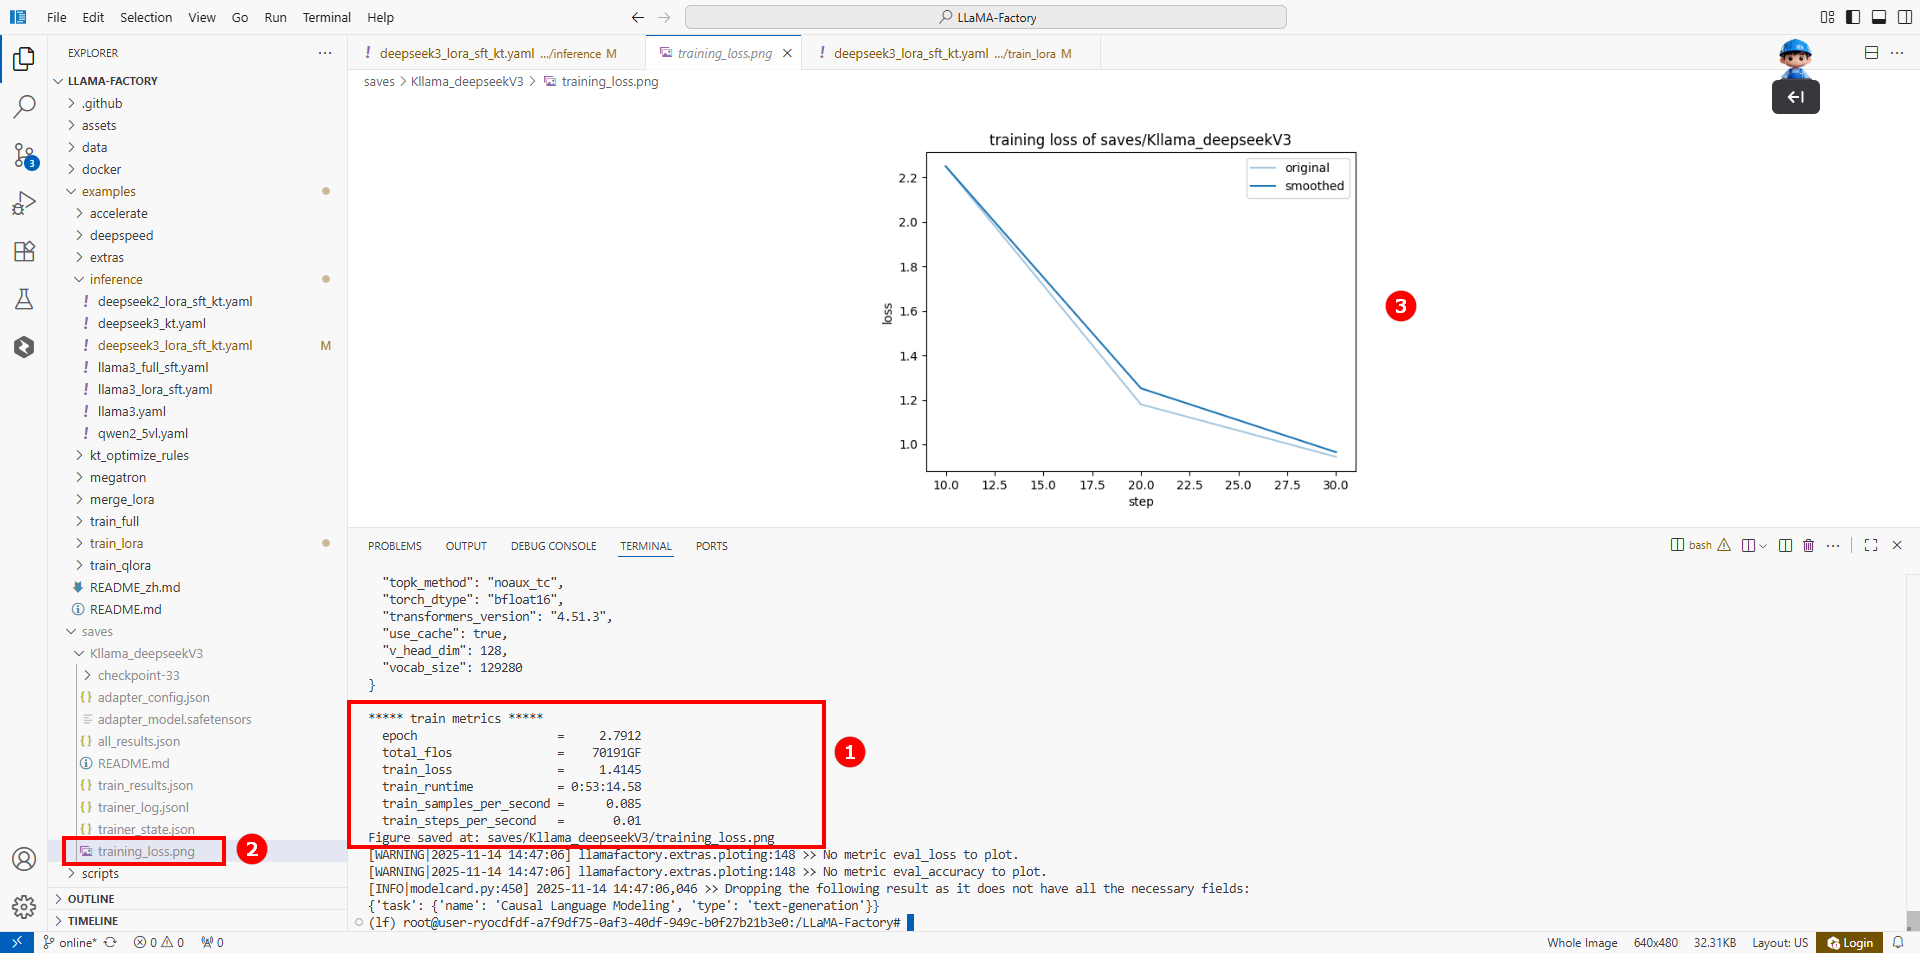Open the Source Control view
This screenshot has height=953, width=1920.
(24, 155)
